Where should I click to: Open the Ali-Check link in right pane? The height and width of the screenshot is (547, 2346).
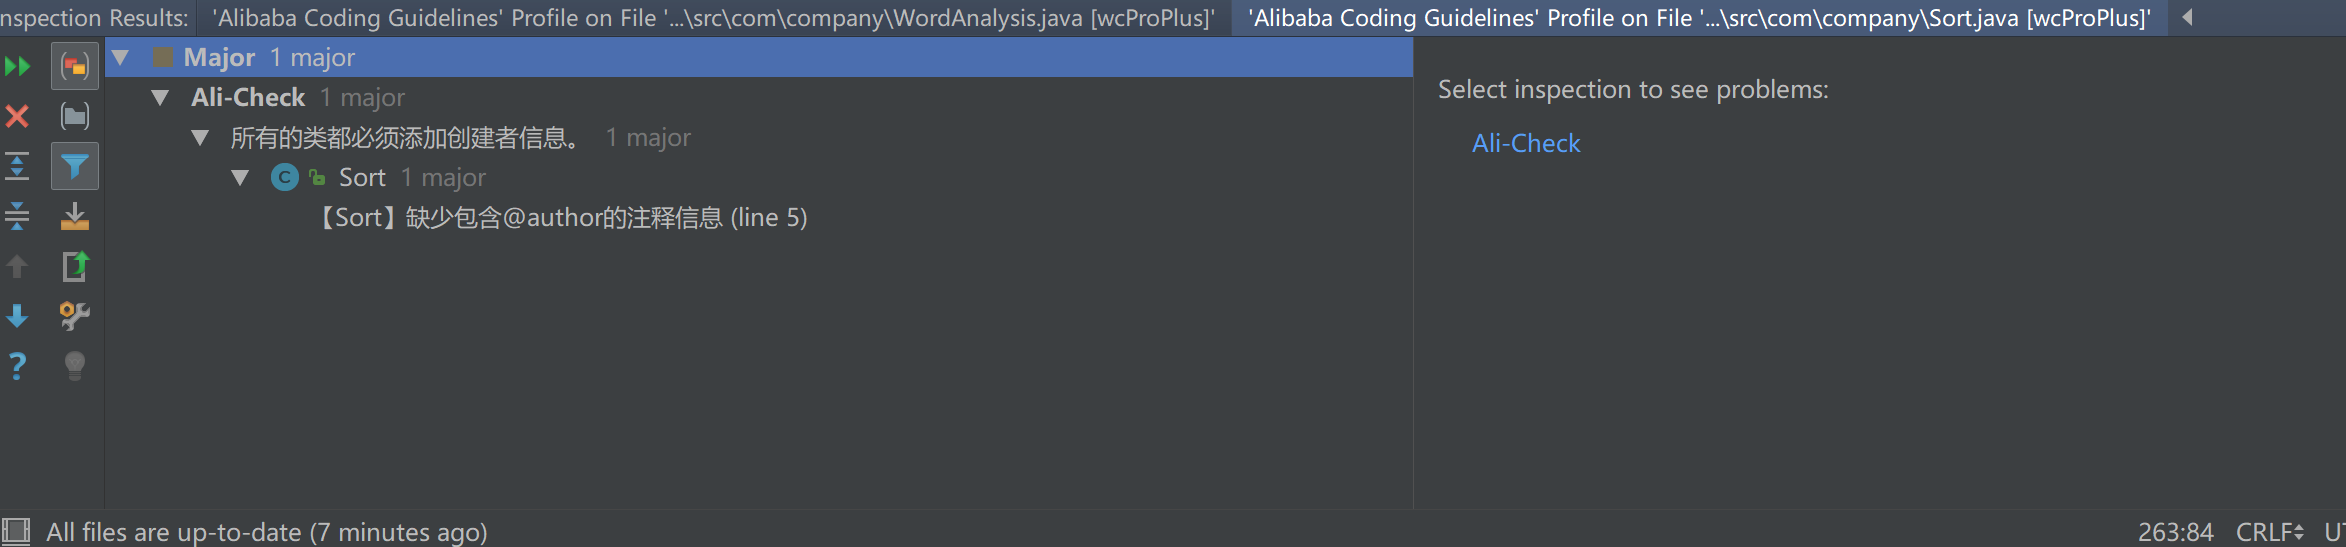1526,144
